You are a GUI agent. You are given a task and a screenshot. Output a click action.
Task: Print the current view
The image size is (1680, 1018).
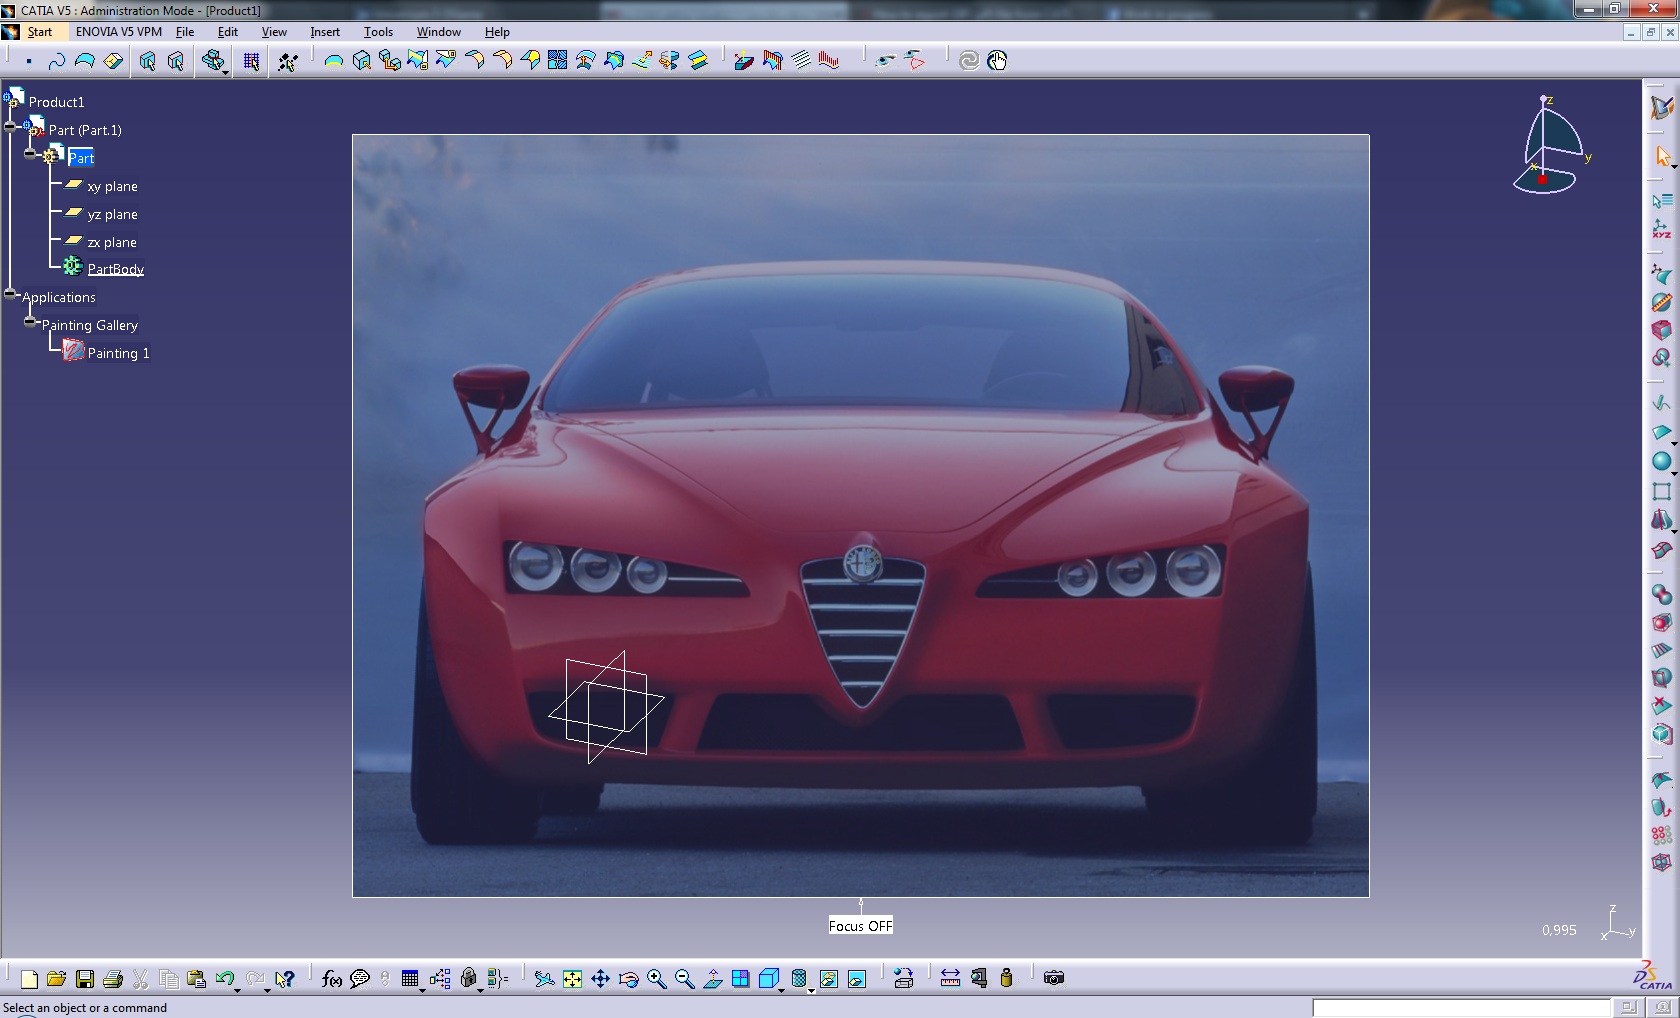[x=113, y=979]
